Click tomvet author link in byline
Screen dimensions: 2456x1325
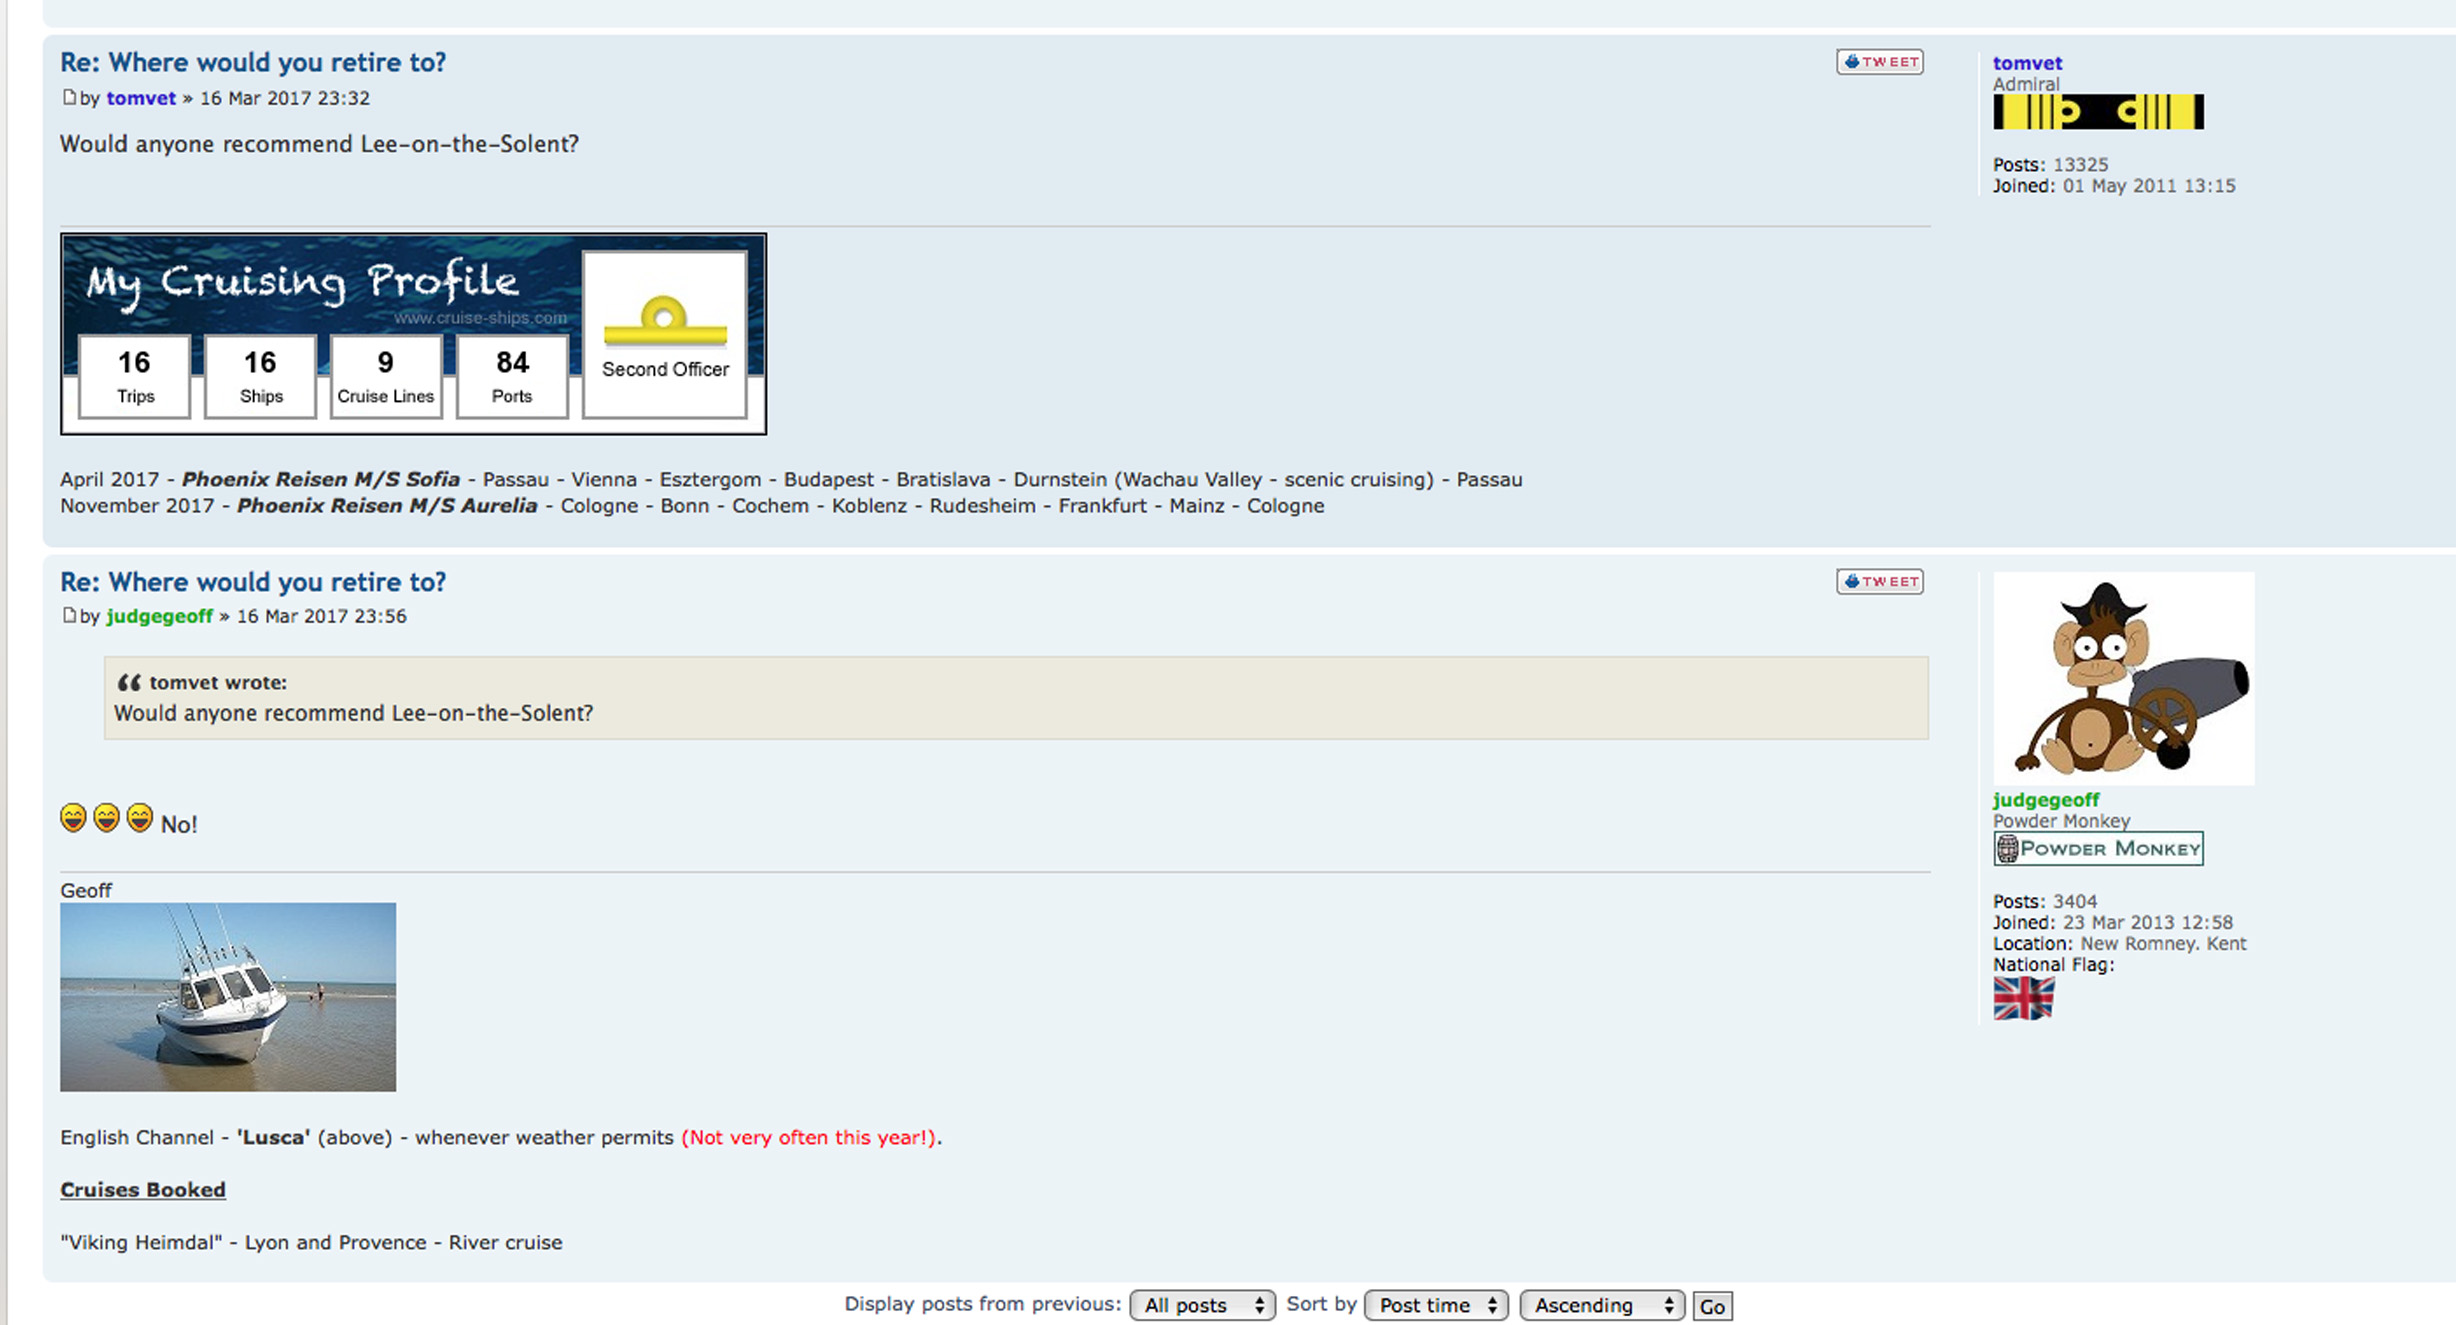pos(141,98)
